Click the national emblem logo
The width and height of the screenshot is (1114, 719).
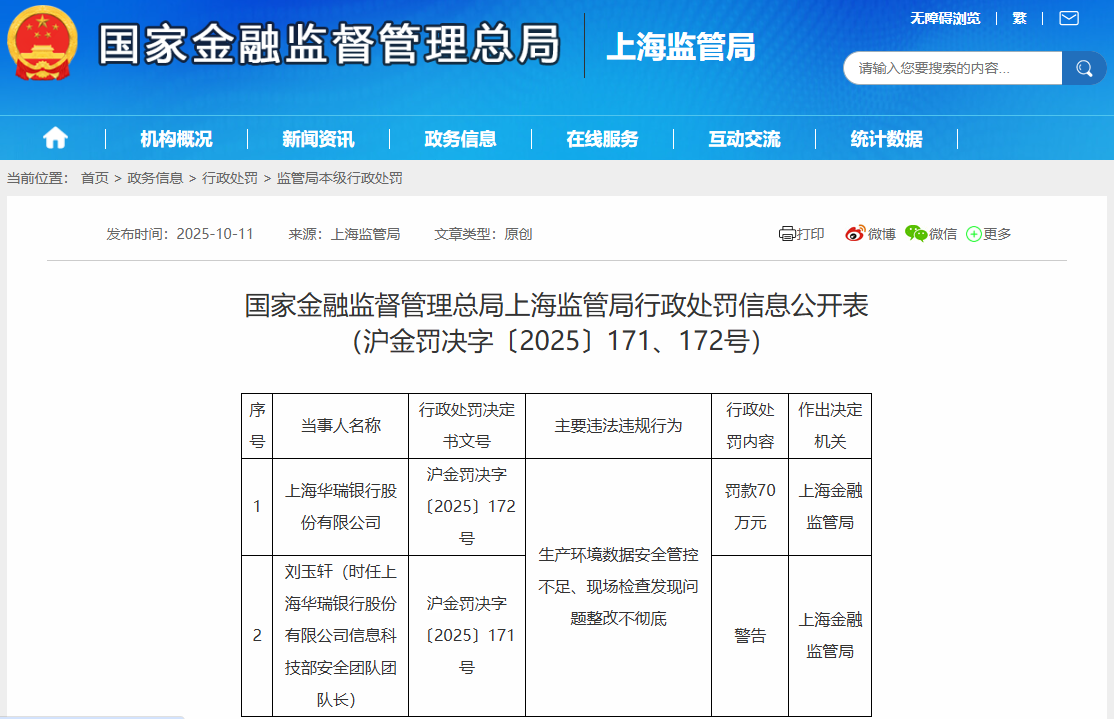click(42, 43)
